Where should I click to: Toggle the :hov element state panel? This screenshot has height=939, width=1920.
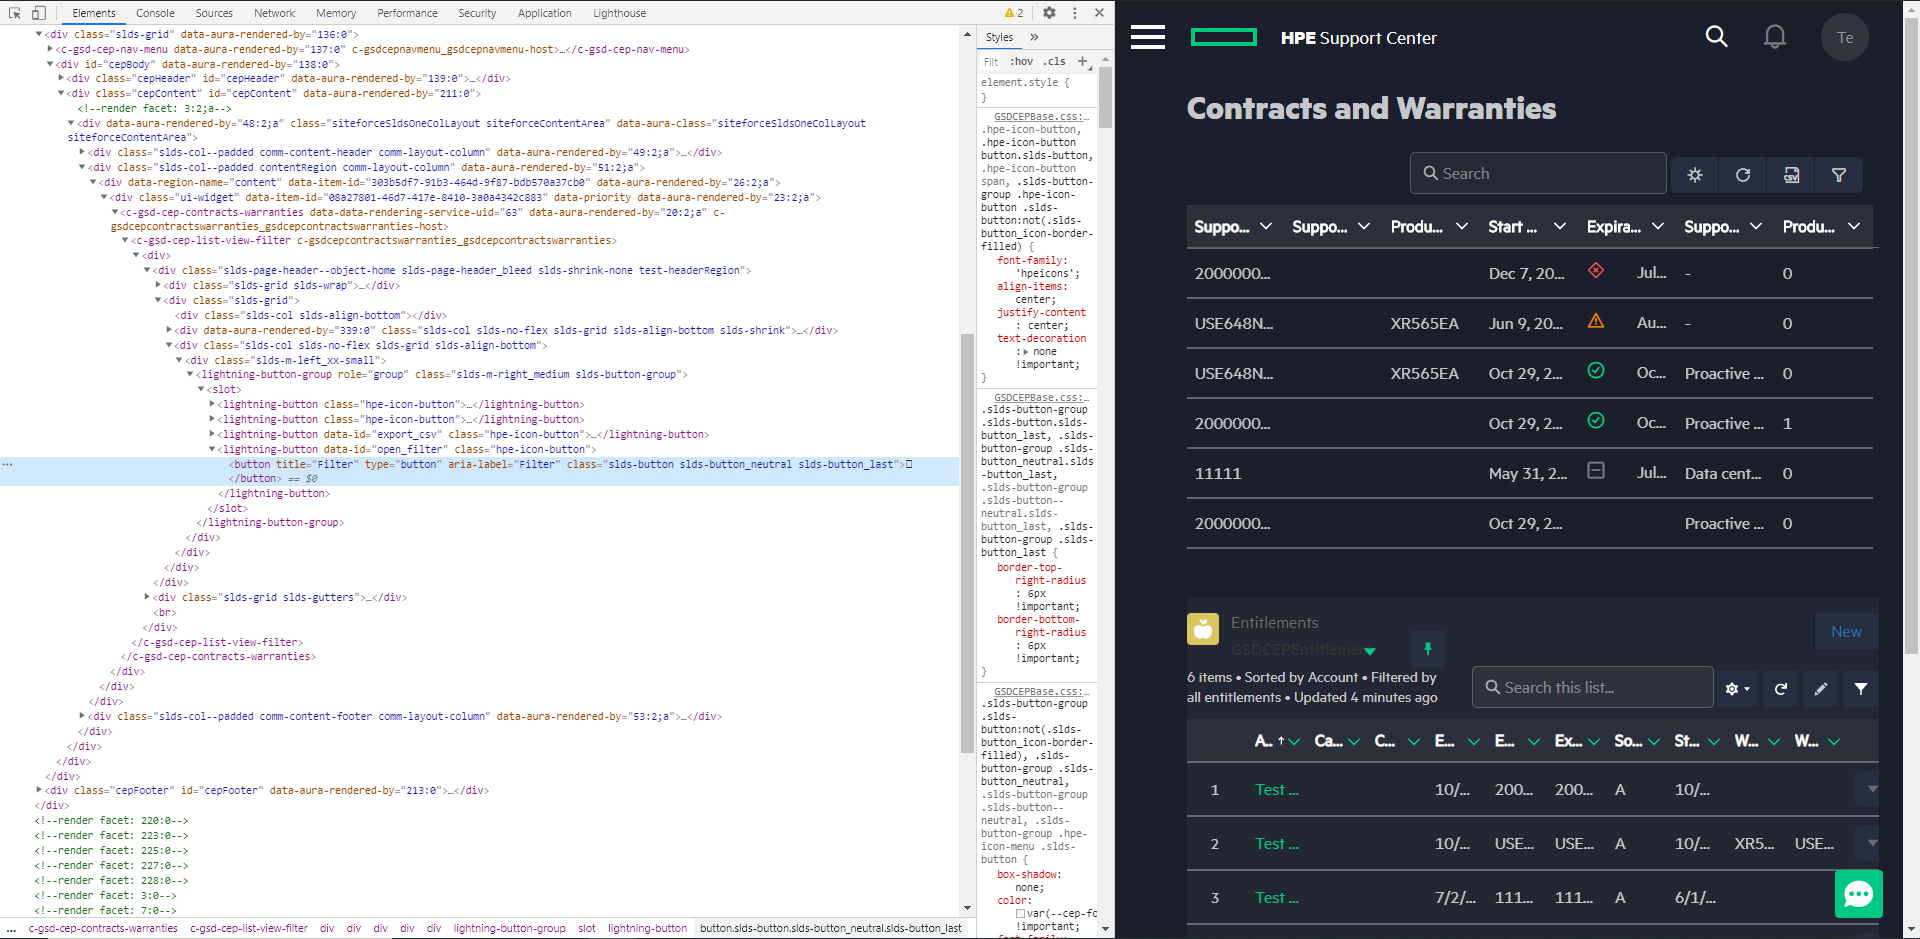point(1021,61)
